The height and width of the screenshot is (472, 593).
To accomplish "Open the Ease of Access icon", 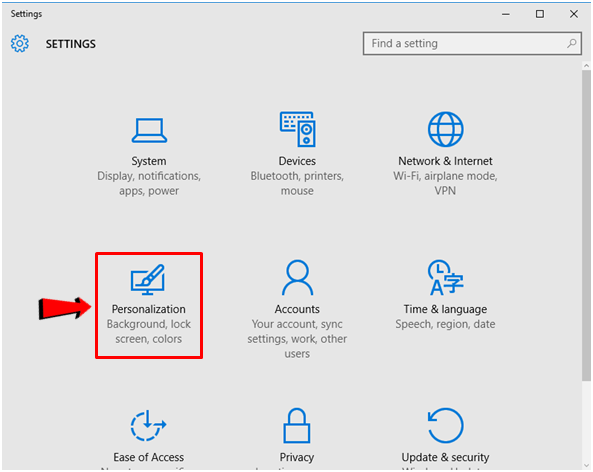I will click(x=148, y=425).
